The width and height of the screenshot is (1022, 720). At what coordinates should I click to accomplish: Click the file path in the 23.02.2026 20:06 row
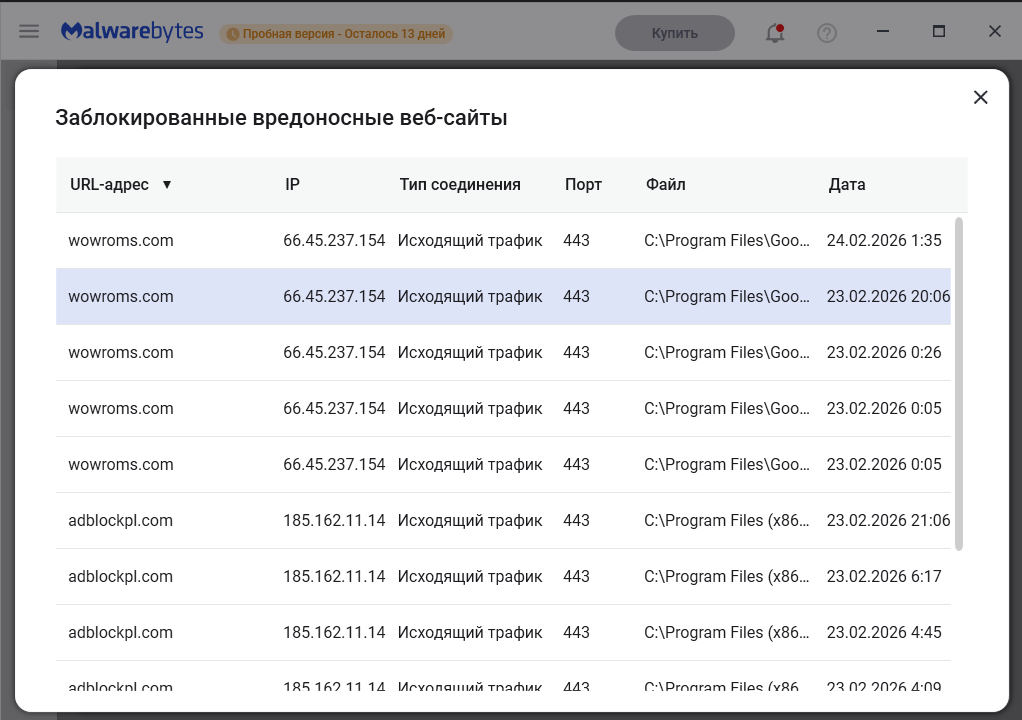coord(727,296)
